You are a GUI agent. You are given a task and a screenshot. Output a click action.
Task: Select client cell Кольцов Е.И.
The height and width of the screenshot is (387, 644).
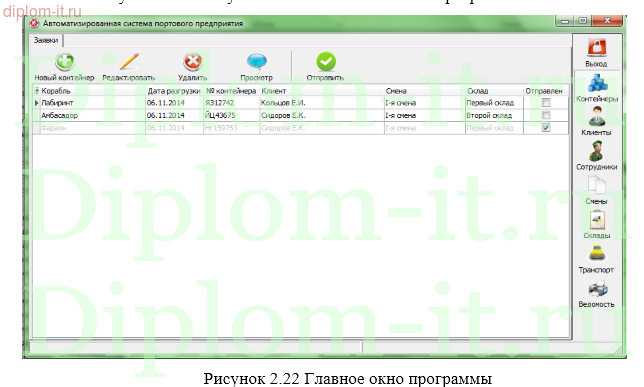pos(322,103)
